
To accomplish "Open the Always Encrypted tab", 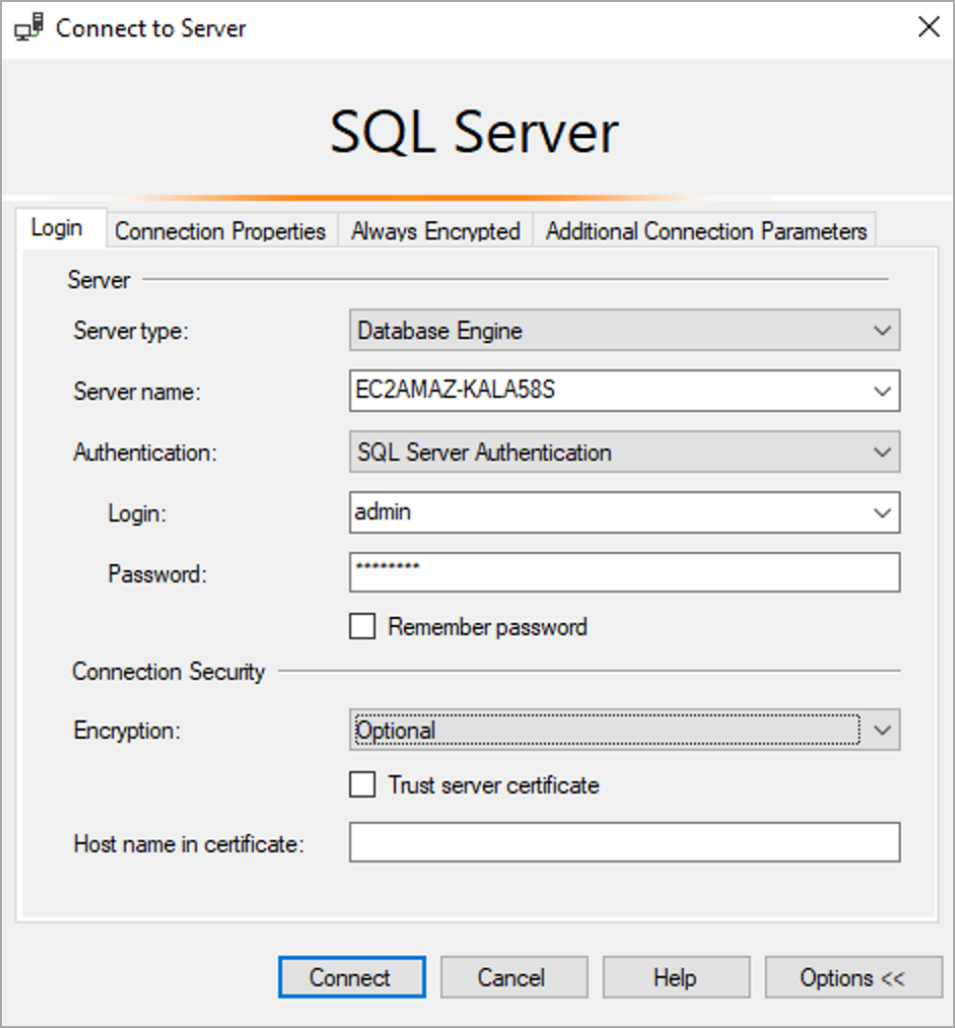I will point(435,231).
